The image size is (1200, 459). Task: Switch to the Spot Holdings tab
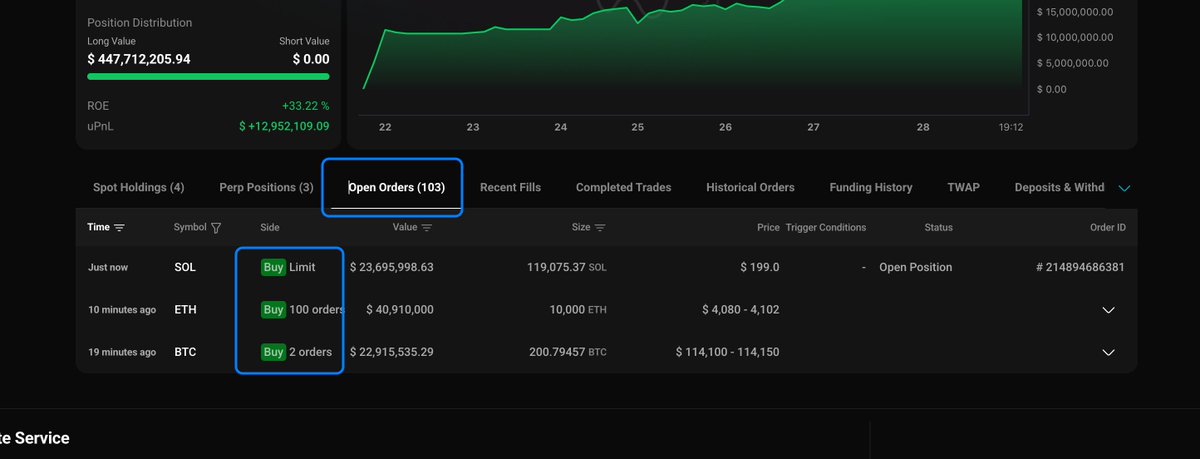(138, 187)
